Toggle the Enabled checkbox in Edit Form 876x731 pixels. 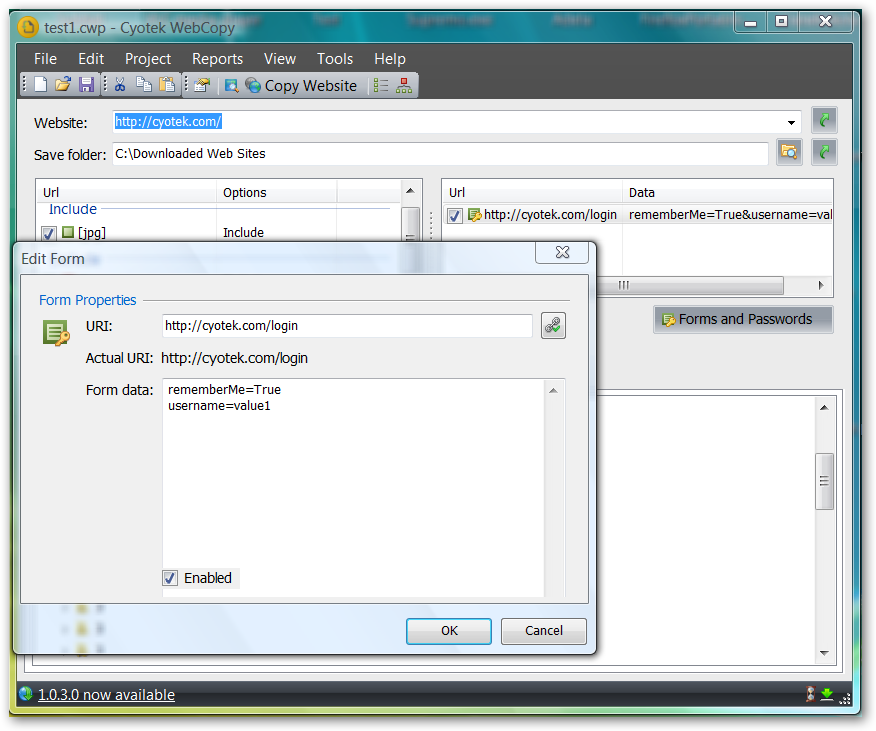(x=170, y=578)
